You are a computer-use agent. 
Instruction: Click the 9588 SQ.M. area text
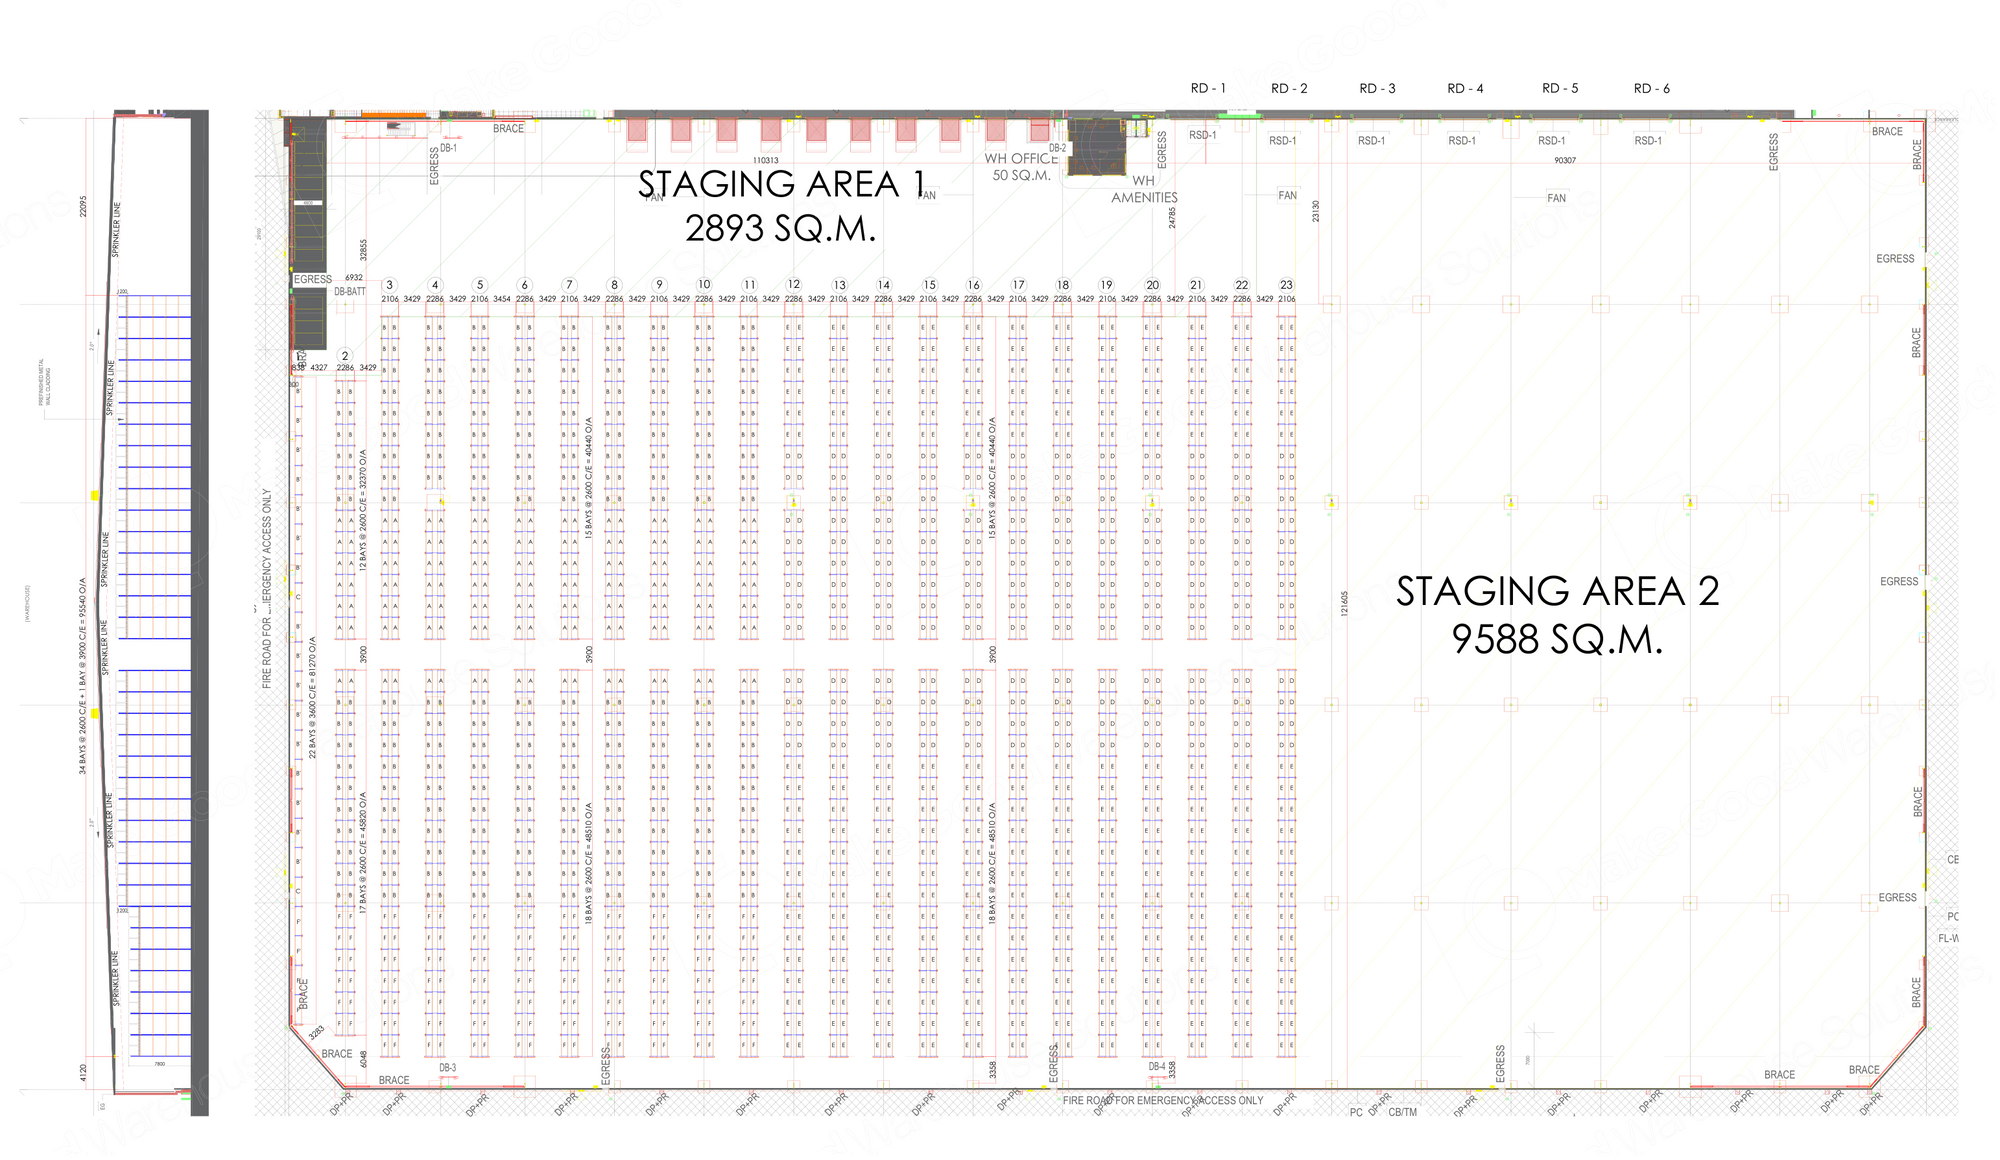tap(1557, 640)
